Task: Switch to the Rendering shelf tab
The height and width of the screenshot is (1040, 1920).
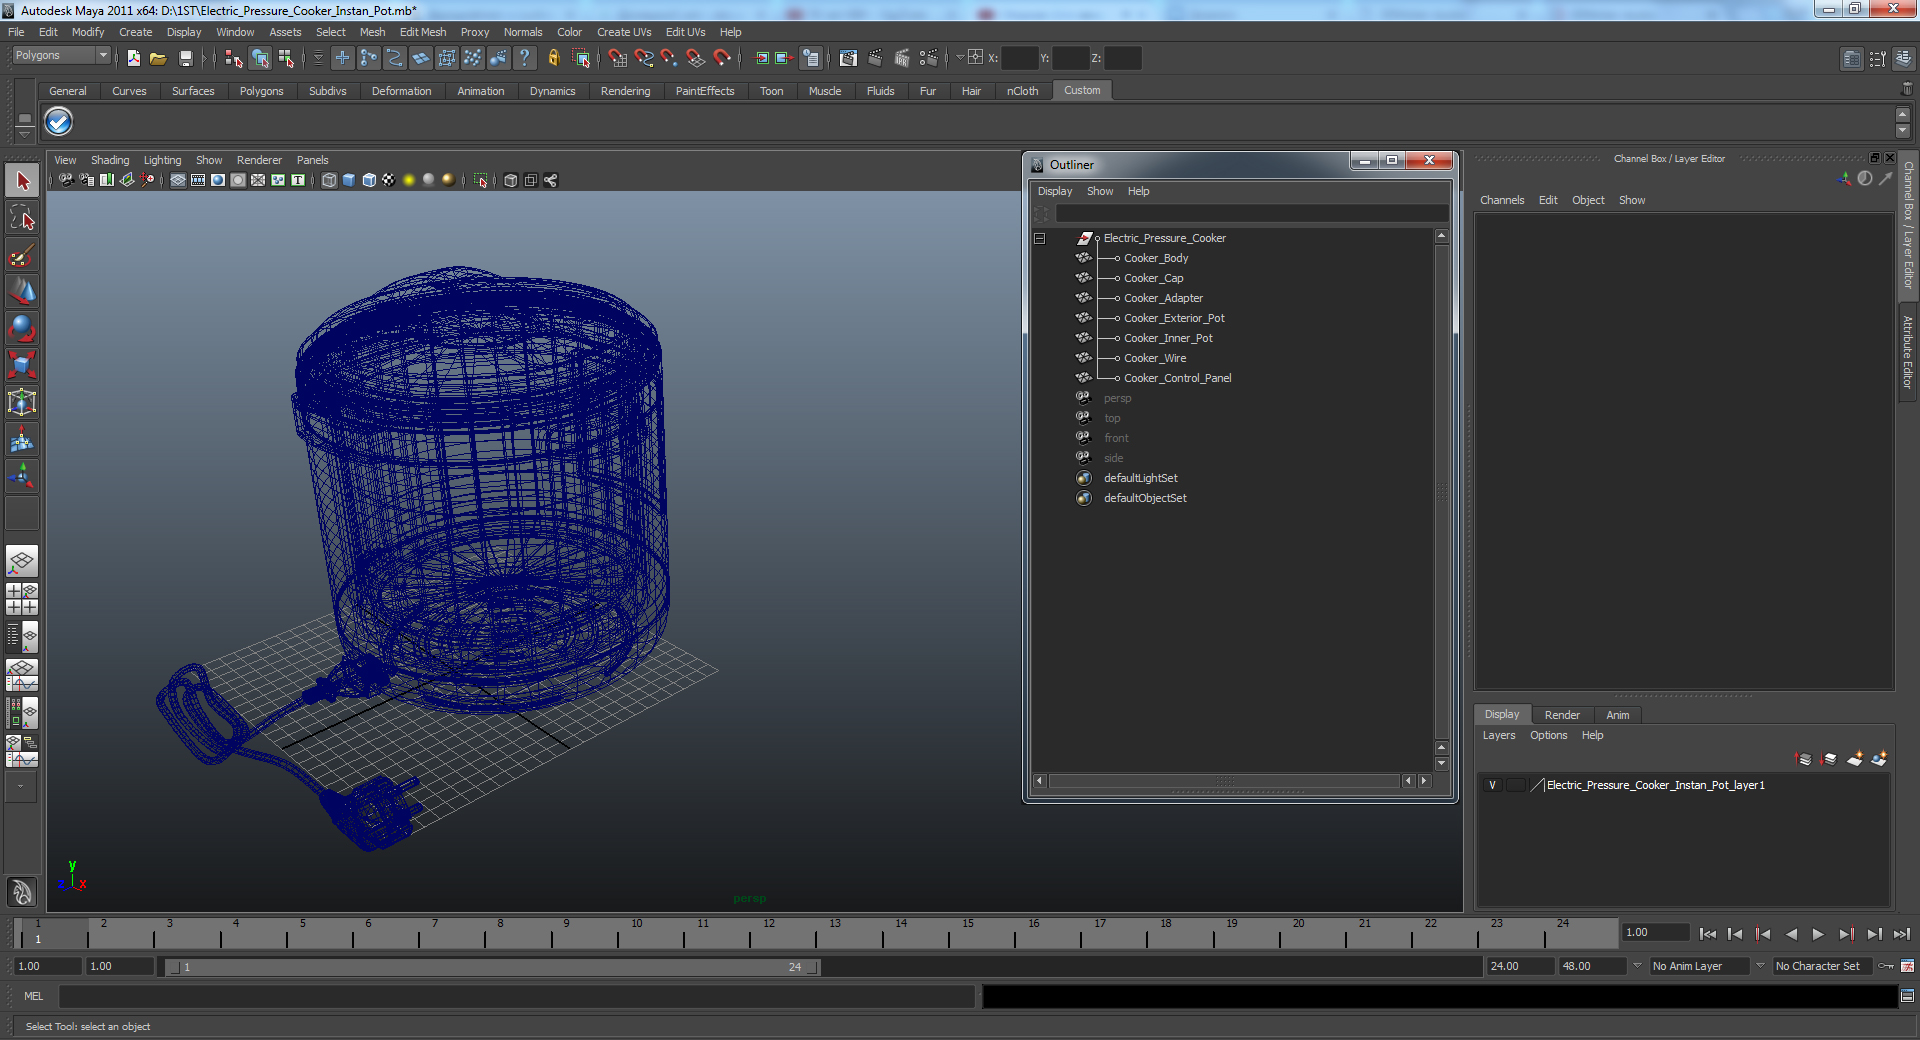Action: point(625,91)
